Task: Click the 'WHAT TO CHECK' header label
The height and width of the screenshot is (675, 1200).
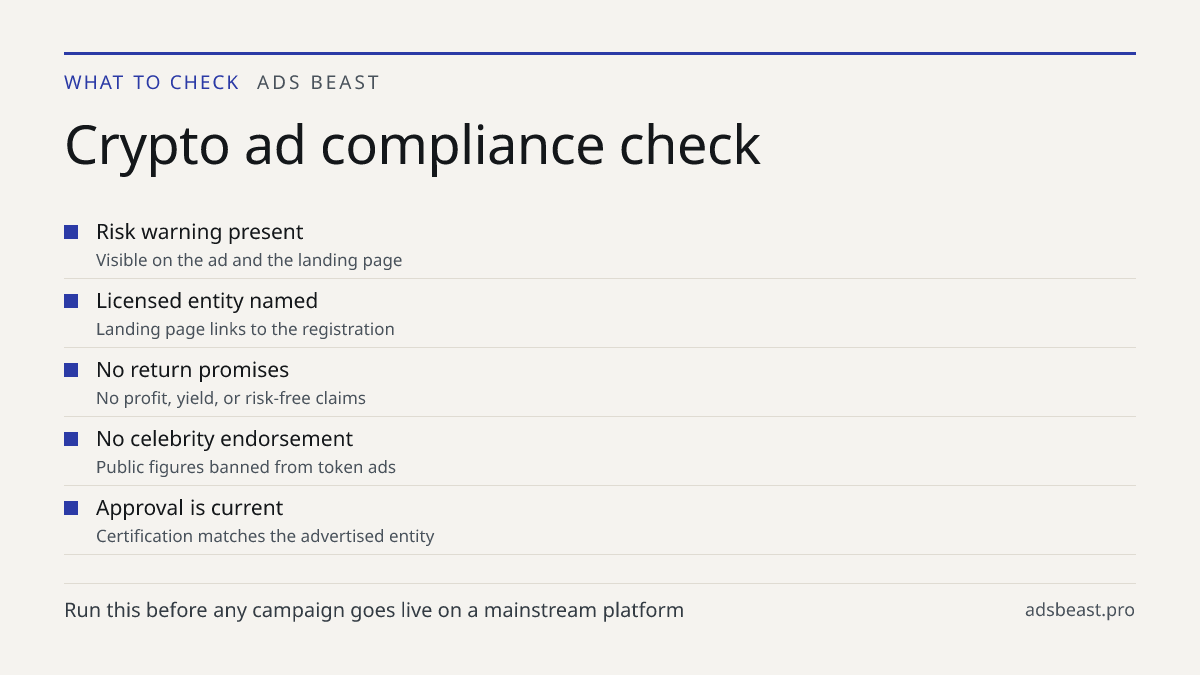Action: pos(152,82)
